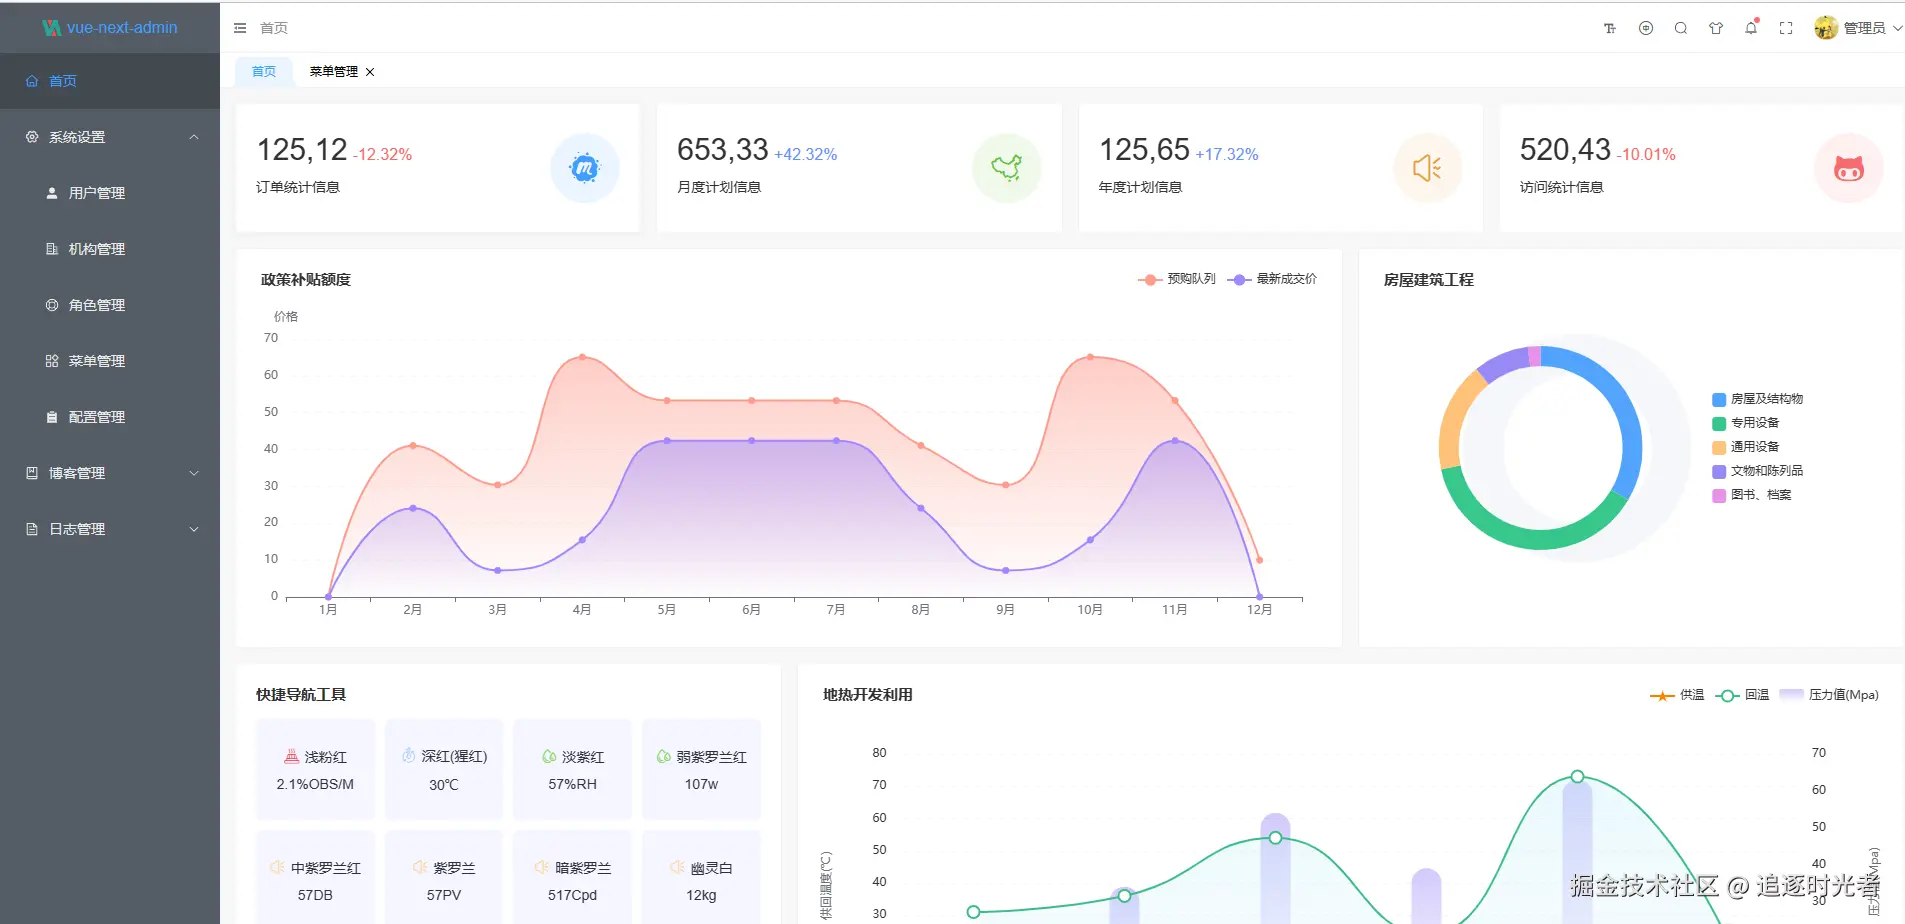Toggle 房屋及结构物 legend item

pos(1757,399)
